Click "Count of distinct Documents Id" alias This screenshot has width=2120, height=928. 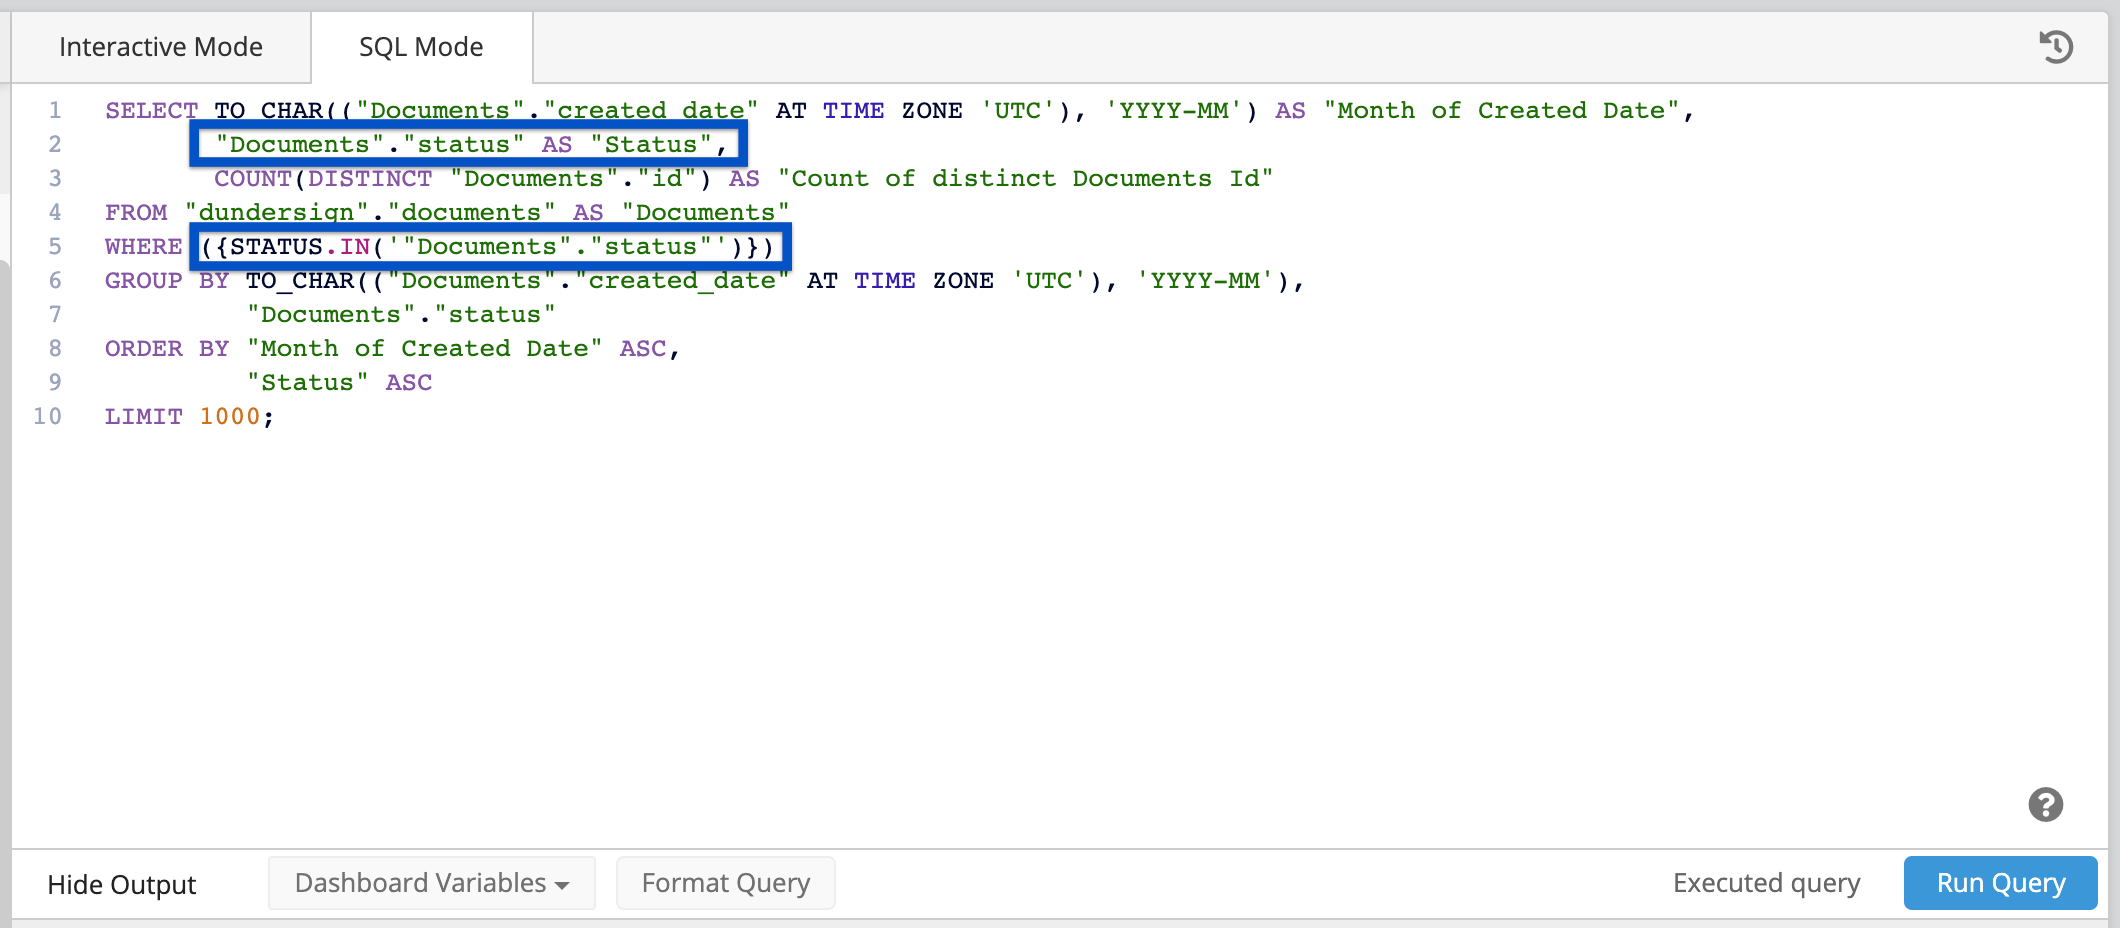pos(1025,178)
